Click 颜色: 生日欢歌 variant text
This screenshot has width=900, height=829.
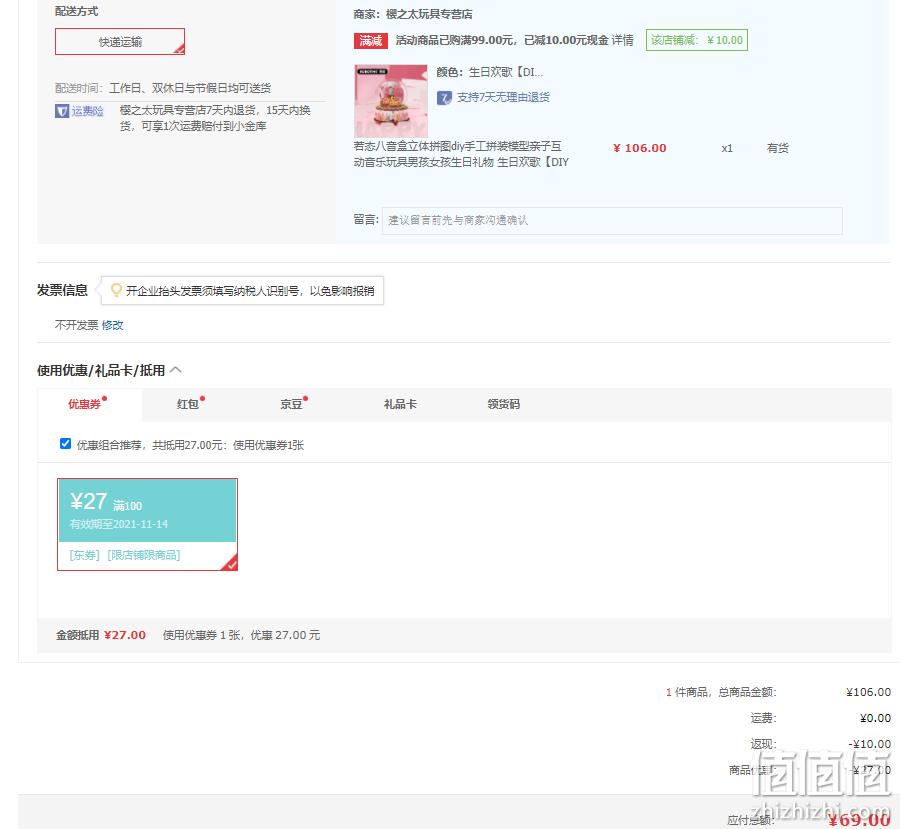click(490, 72)
